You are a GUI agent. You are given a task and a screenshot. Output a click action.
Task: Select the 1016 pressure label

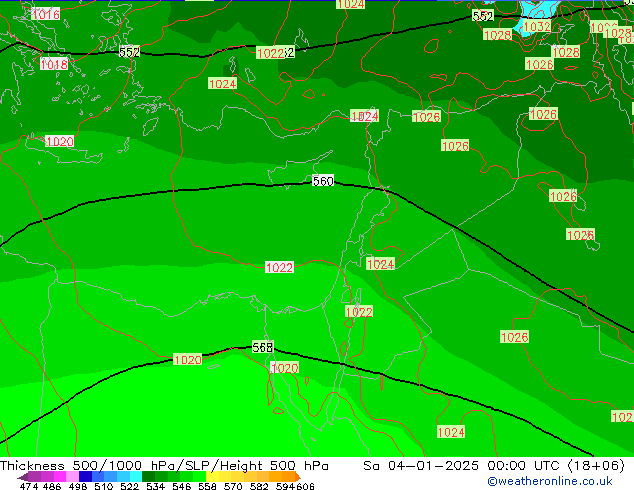[46, 15]
